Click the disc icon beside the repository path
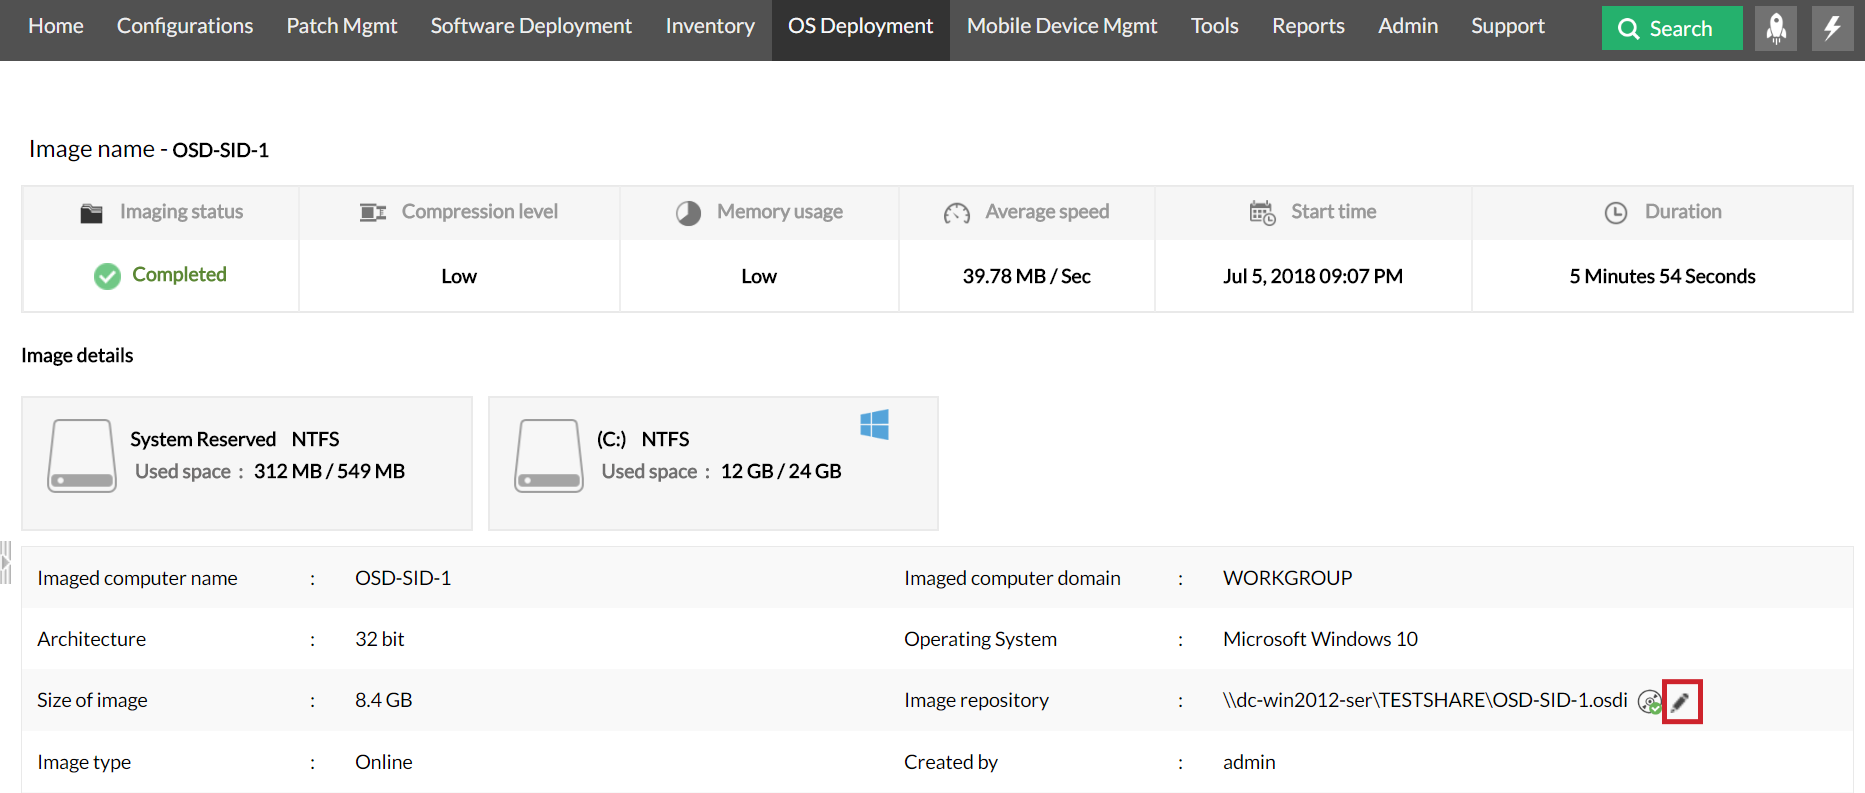The height and width of the screenshot is (793, 1865). point(1649,702)
